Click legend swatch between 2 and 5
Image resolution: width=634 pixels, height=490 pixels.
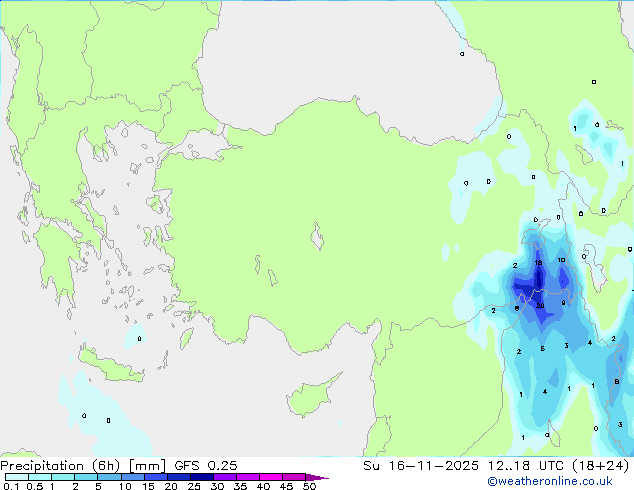coord(86,477)
